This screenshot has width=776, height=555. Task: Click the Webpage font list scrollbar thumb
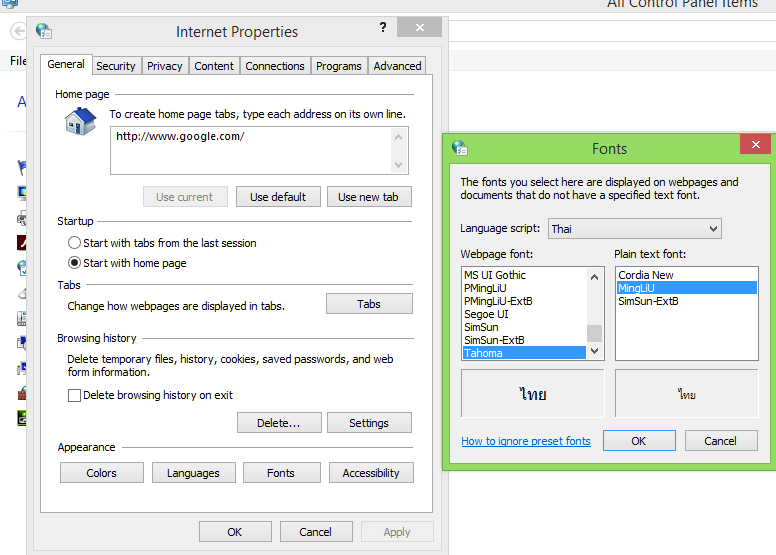pos(594,333)
